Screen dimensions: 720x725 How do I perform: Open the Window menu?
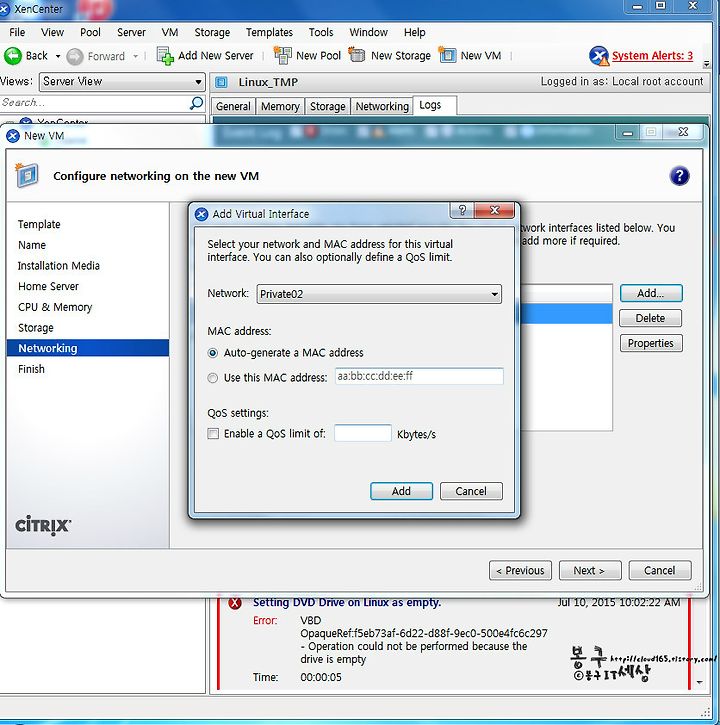369,32
